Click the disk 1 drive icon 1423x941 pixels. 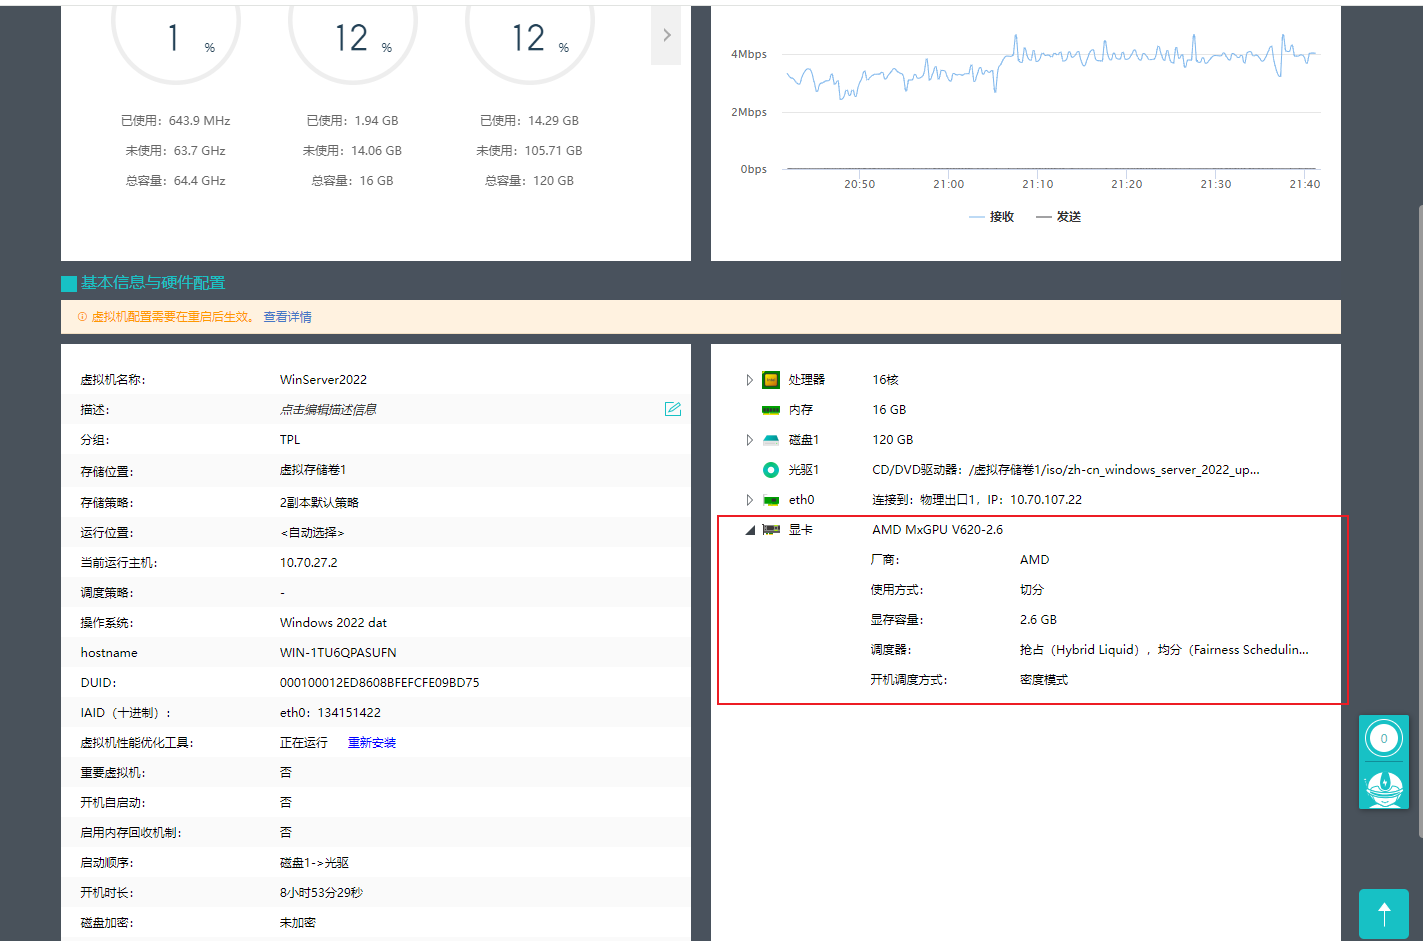coord(770,440)
